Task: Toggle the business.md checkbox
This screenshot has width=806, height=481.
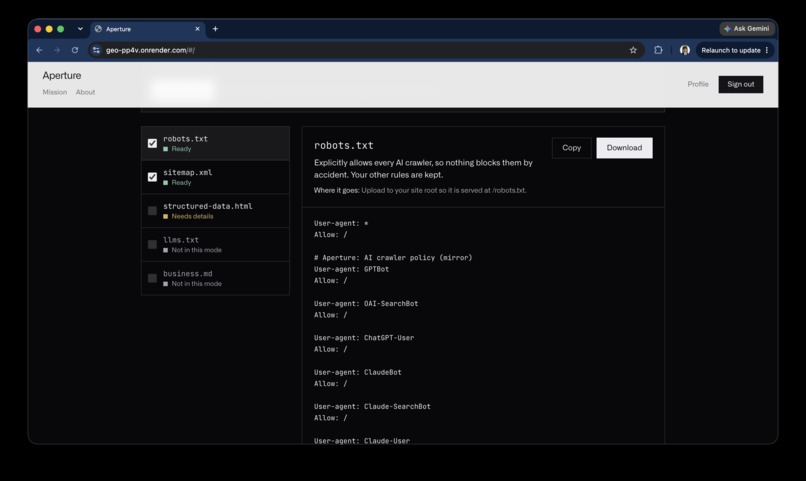Action: (152, 278)
